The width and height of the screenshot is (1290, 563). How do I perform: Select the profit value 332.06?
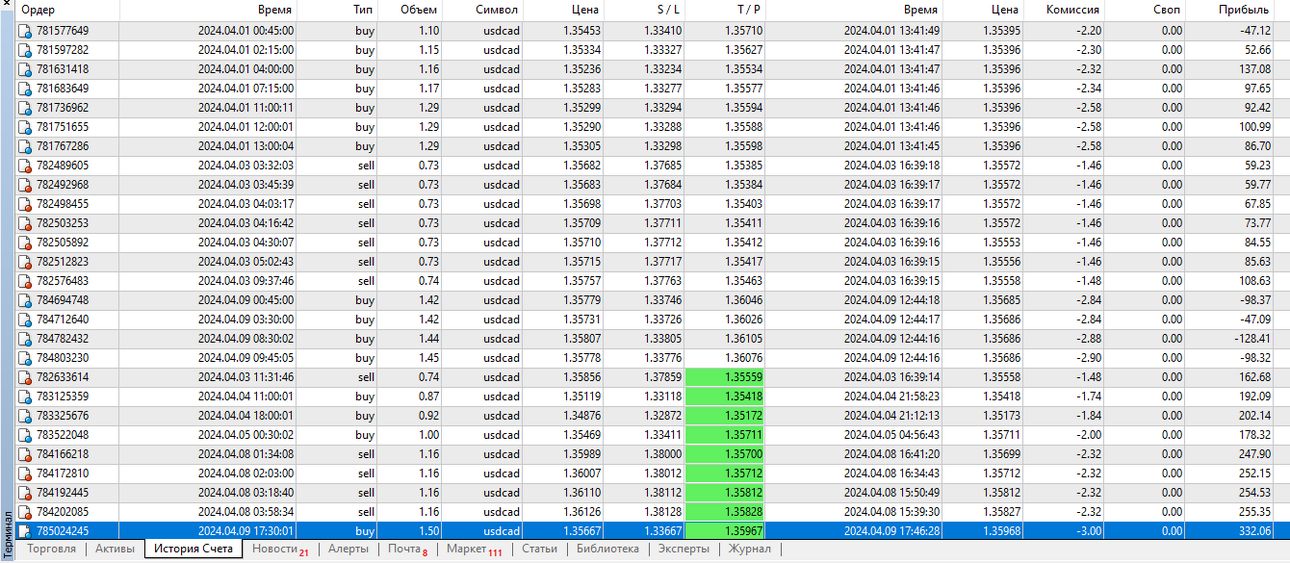(1254, 531)
